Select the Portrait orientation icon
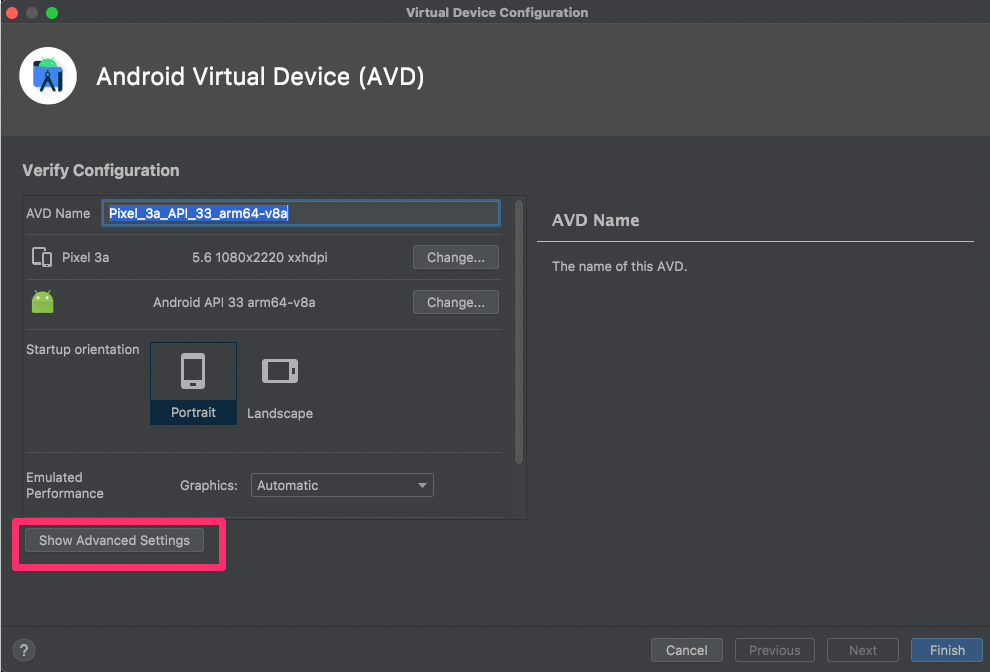The image size is (990, 672). tap(193, 383)
